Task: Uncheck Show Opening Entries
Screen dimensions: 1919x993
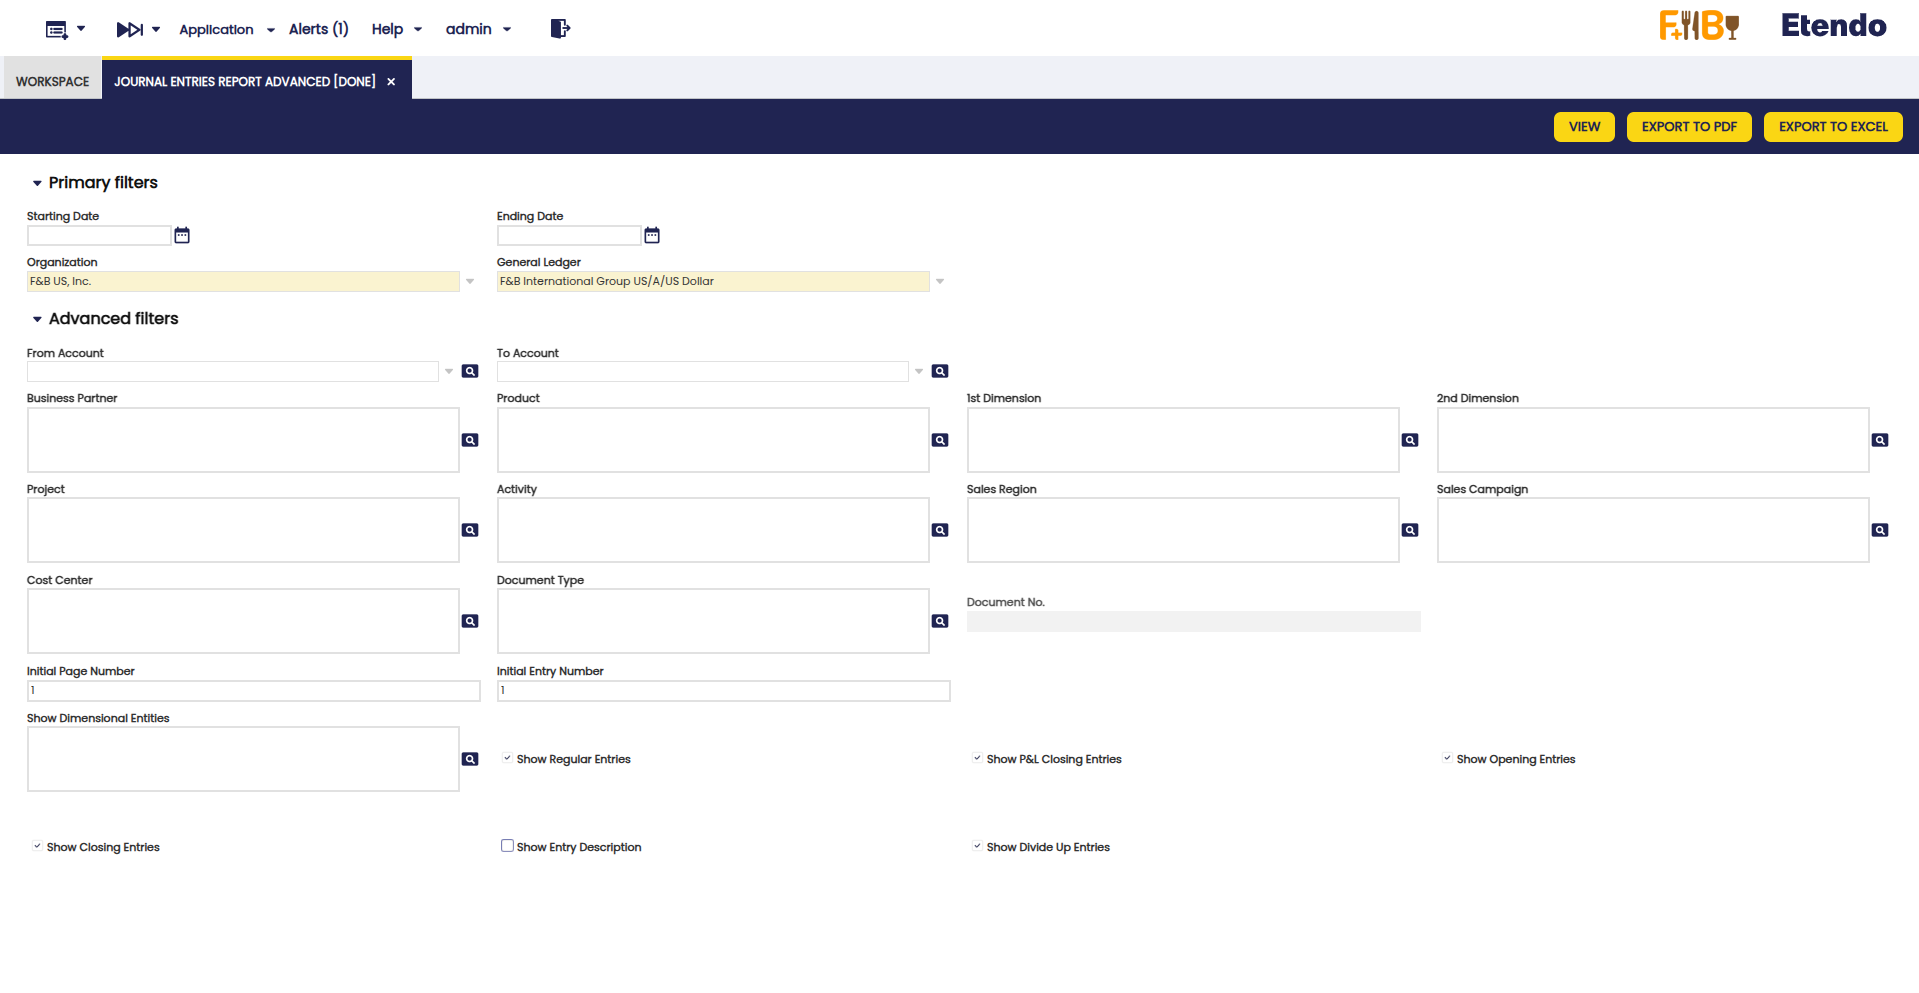Action: pyautogui.click(x=1447, y=758)
